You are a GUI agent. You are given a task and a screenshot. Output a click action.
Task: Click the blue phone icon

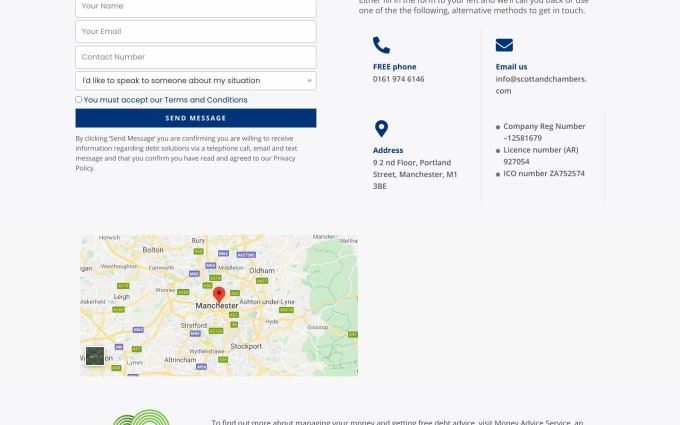pos(381,45)
